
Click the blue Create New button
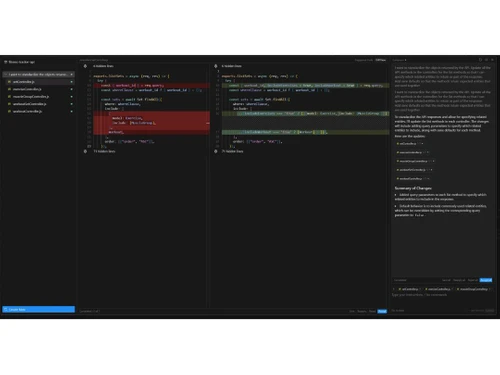39,309
